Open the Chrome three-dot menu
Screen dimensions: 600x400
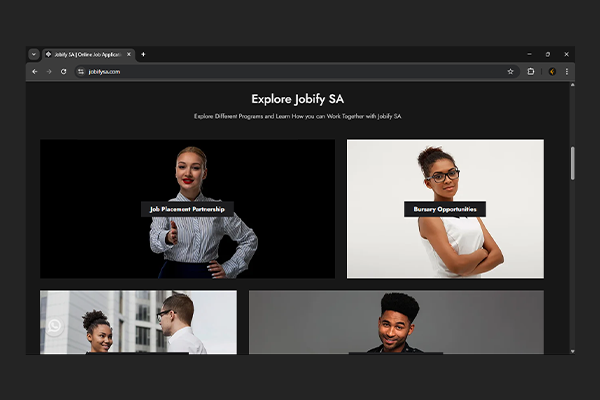coord(567,72)
